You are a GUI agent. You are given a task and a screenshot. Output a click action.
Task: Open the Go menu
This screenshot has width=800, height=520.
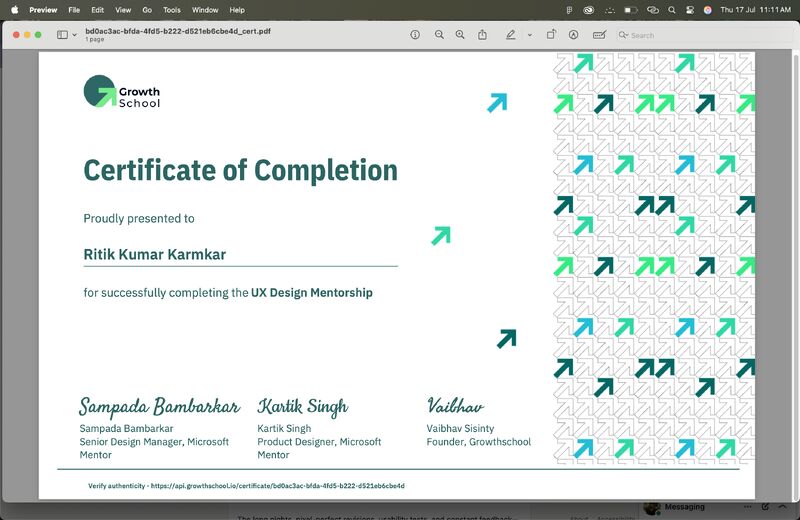[x=147, y=10]
